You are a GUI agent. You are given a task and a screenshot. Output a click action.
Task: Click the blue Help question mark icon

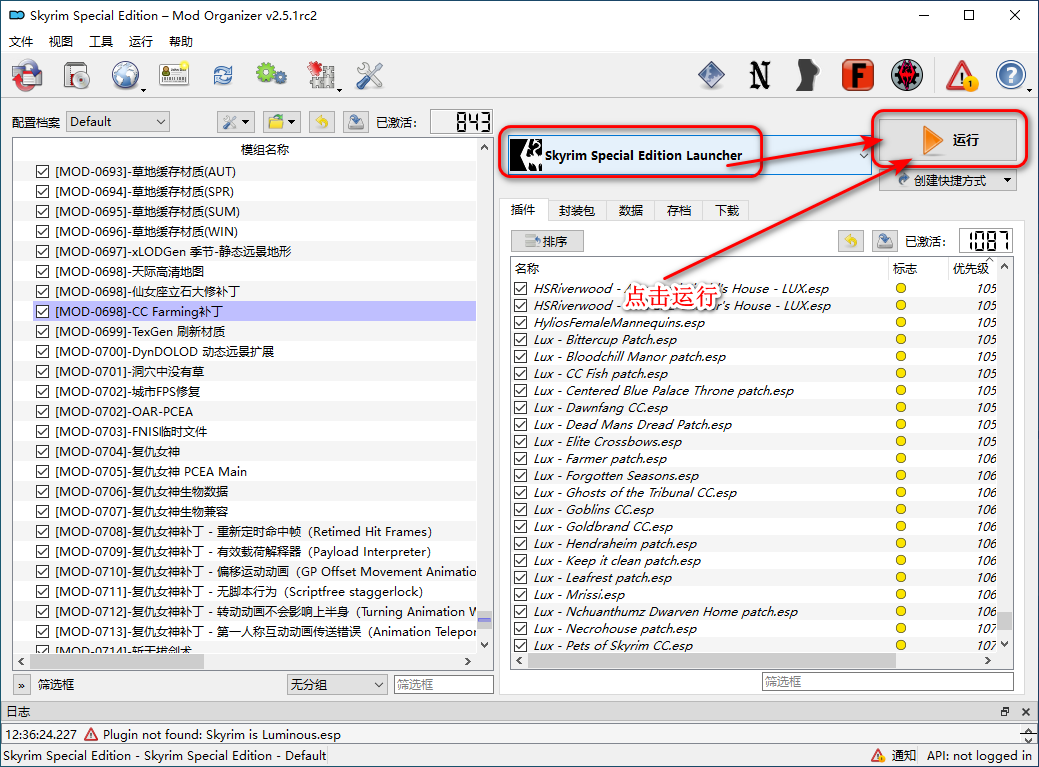pos(1011,75)
